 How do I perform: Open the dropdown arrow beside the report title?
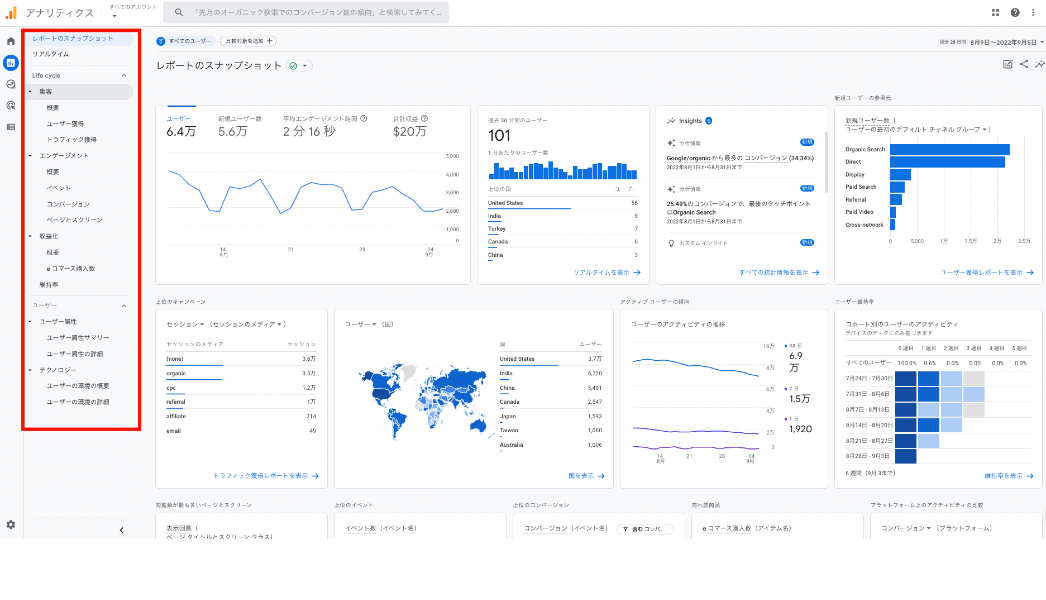point(305,65)
